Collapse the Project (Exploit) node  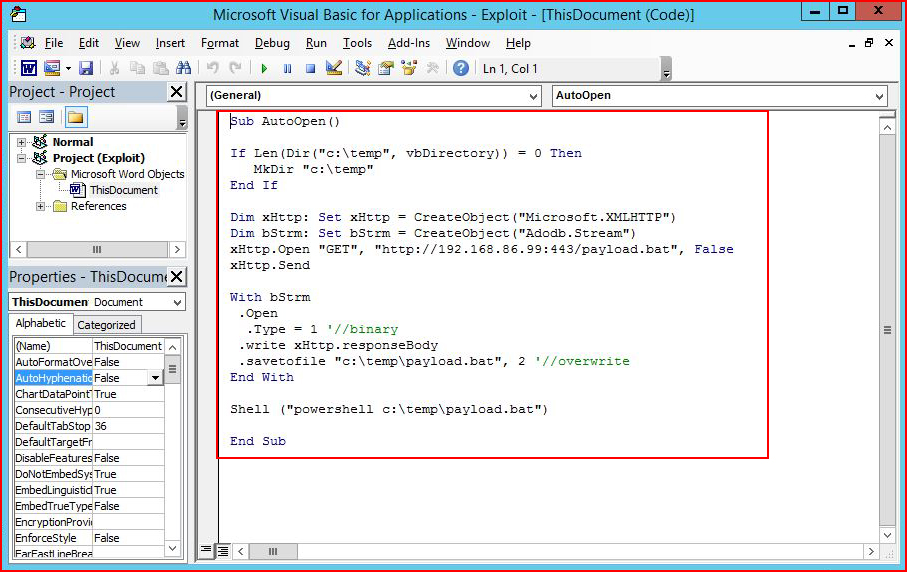(21, 158)
